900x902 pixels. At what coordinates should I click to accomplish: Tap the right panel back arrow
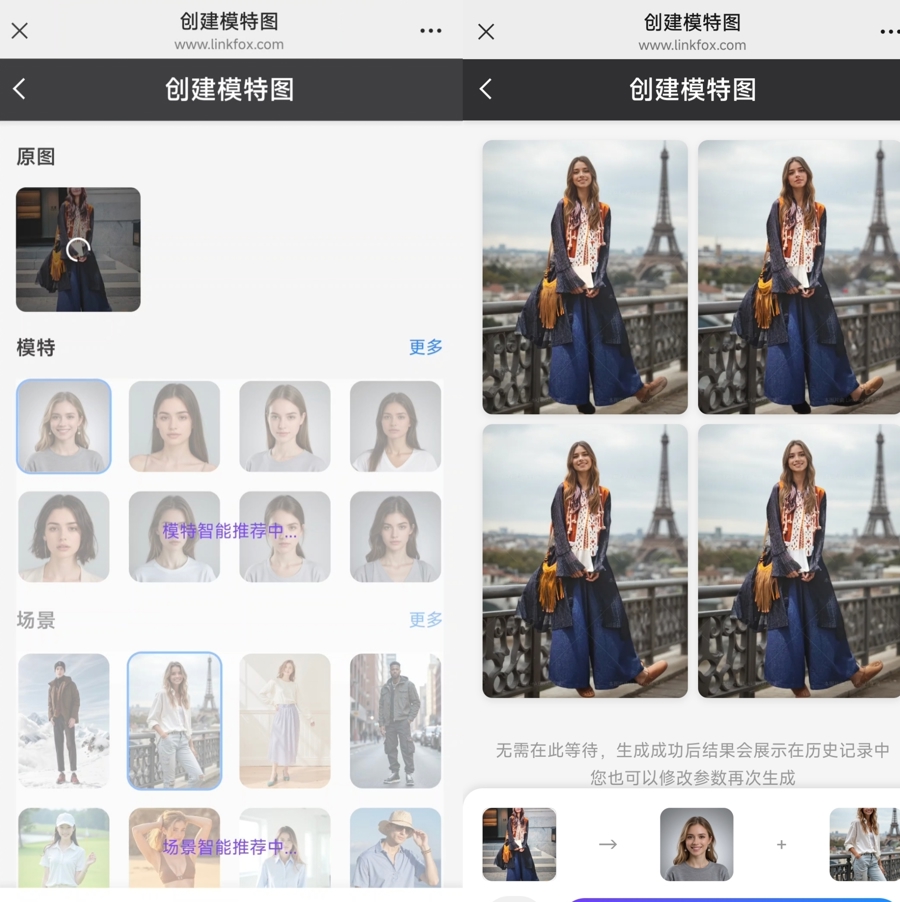click(x=486, y=89)
